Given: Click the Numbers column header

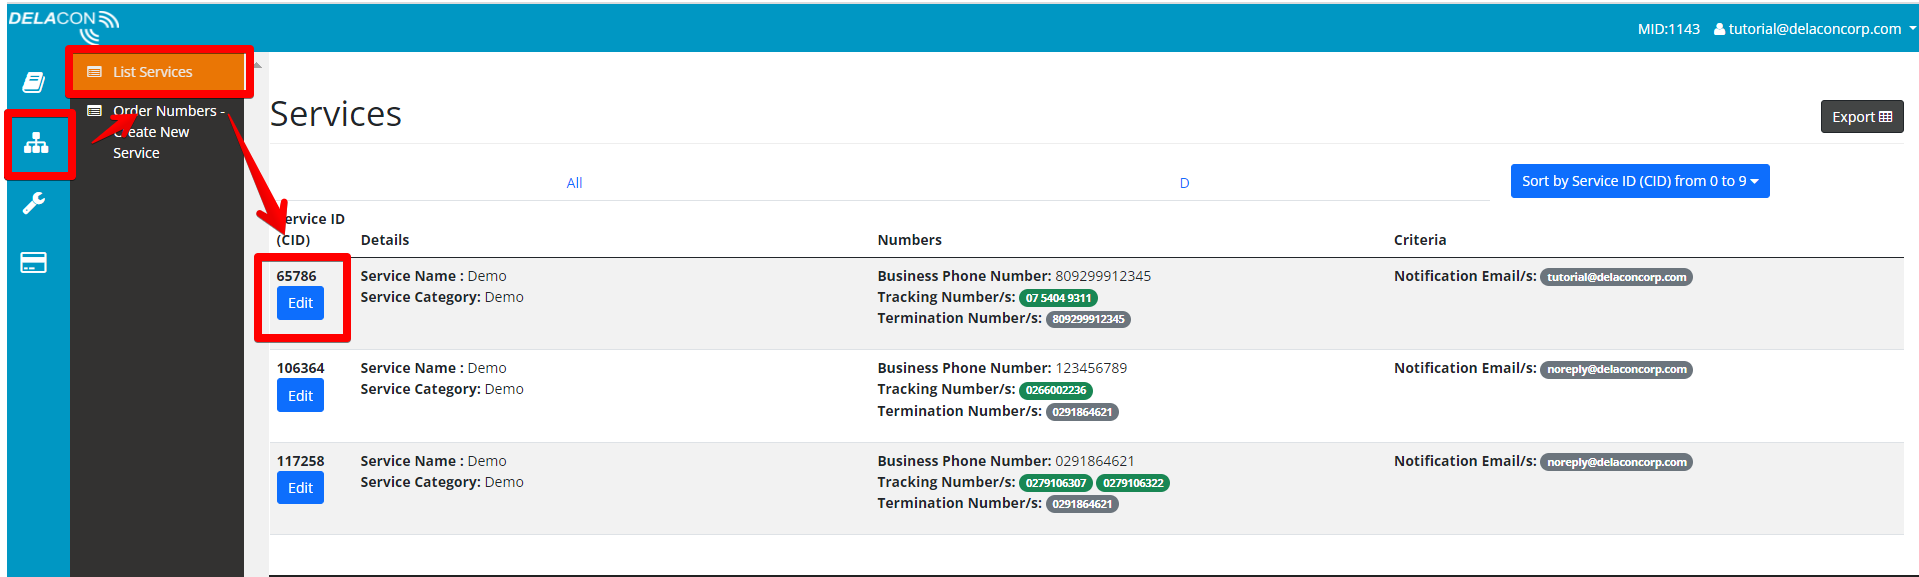Looking at the screenshot, I should (x=909, y=240).
